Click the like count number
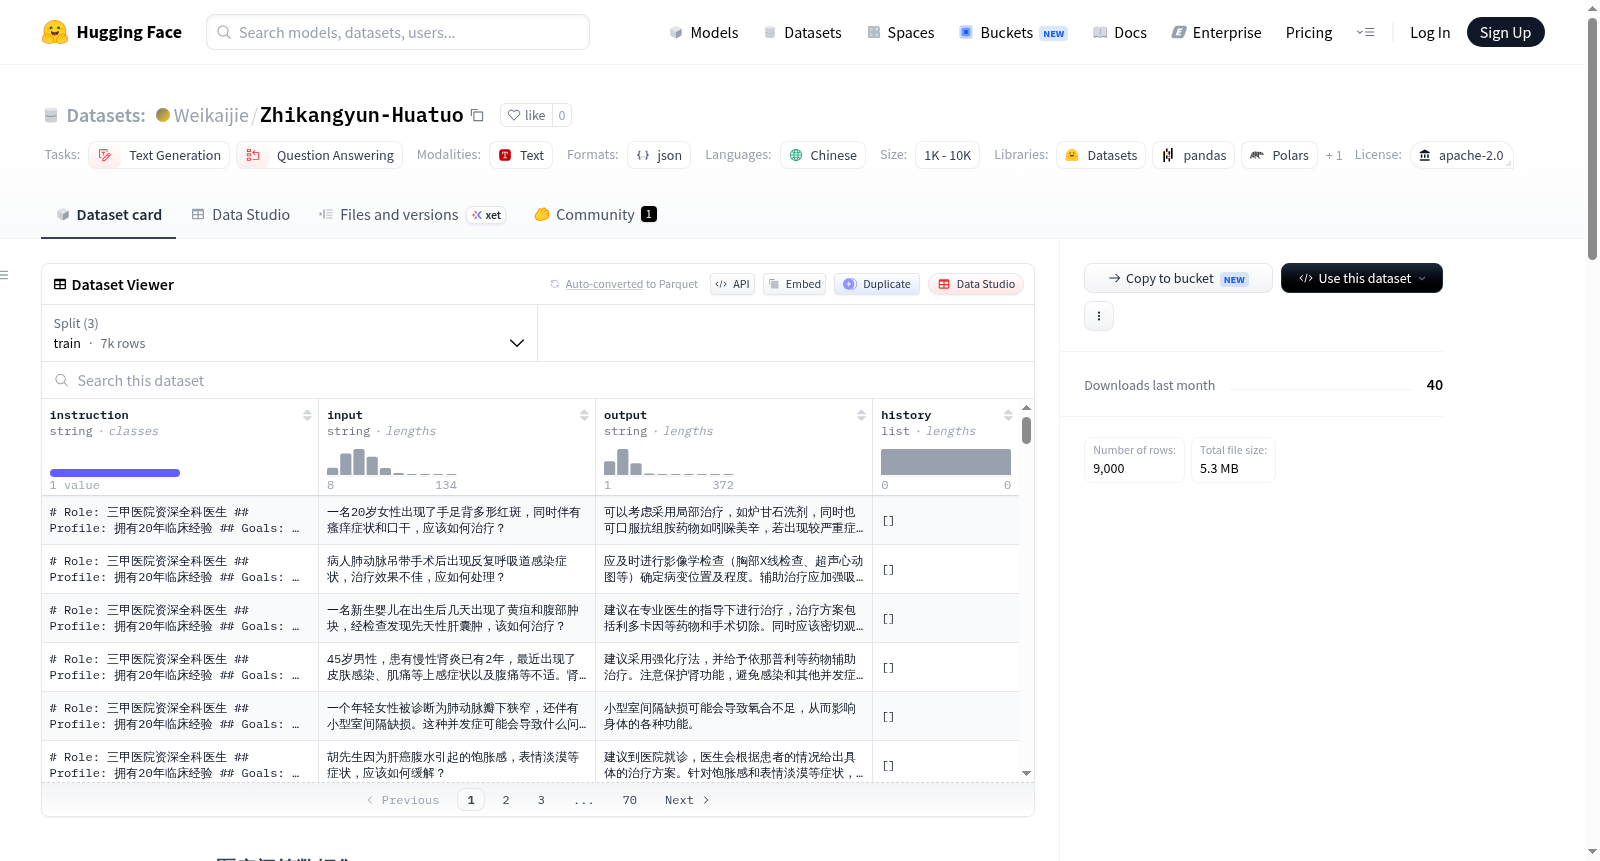The width and height of the screenshot is (1600, 861). click(x=562, y=115)
